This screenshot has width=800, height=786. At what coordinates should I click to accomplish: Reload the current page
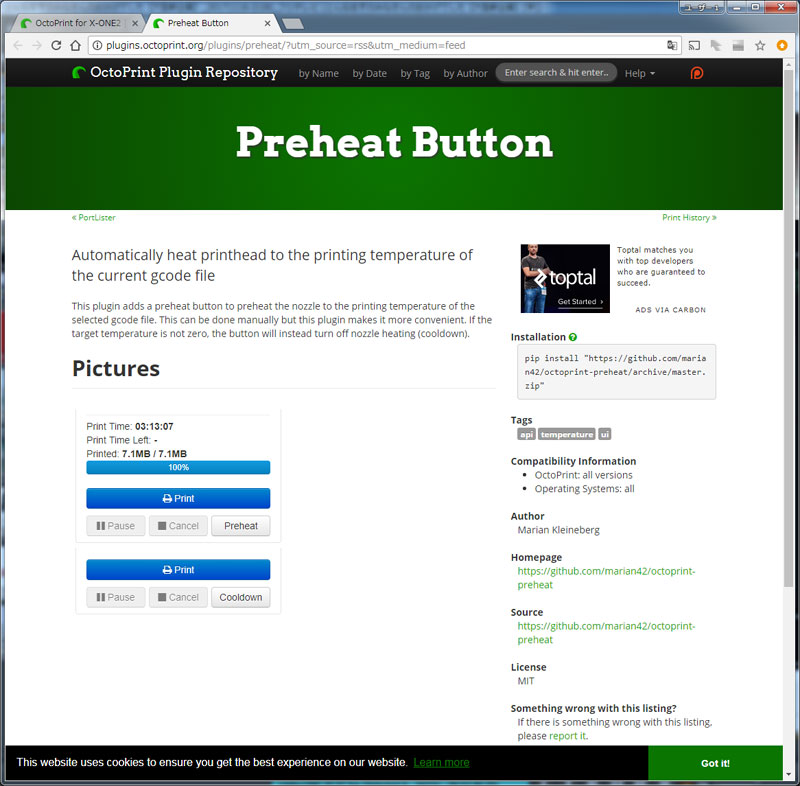56,45
